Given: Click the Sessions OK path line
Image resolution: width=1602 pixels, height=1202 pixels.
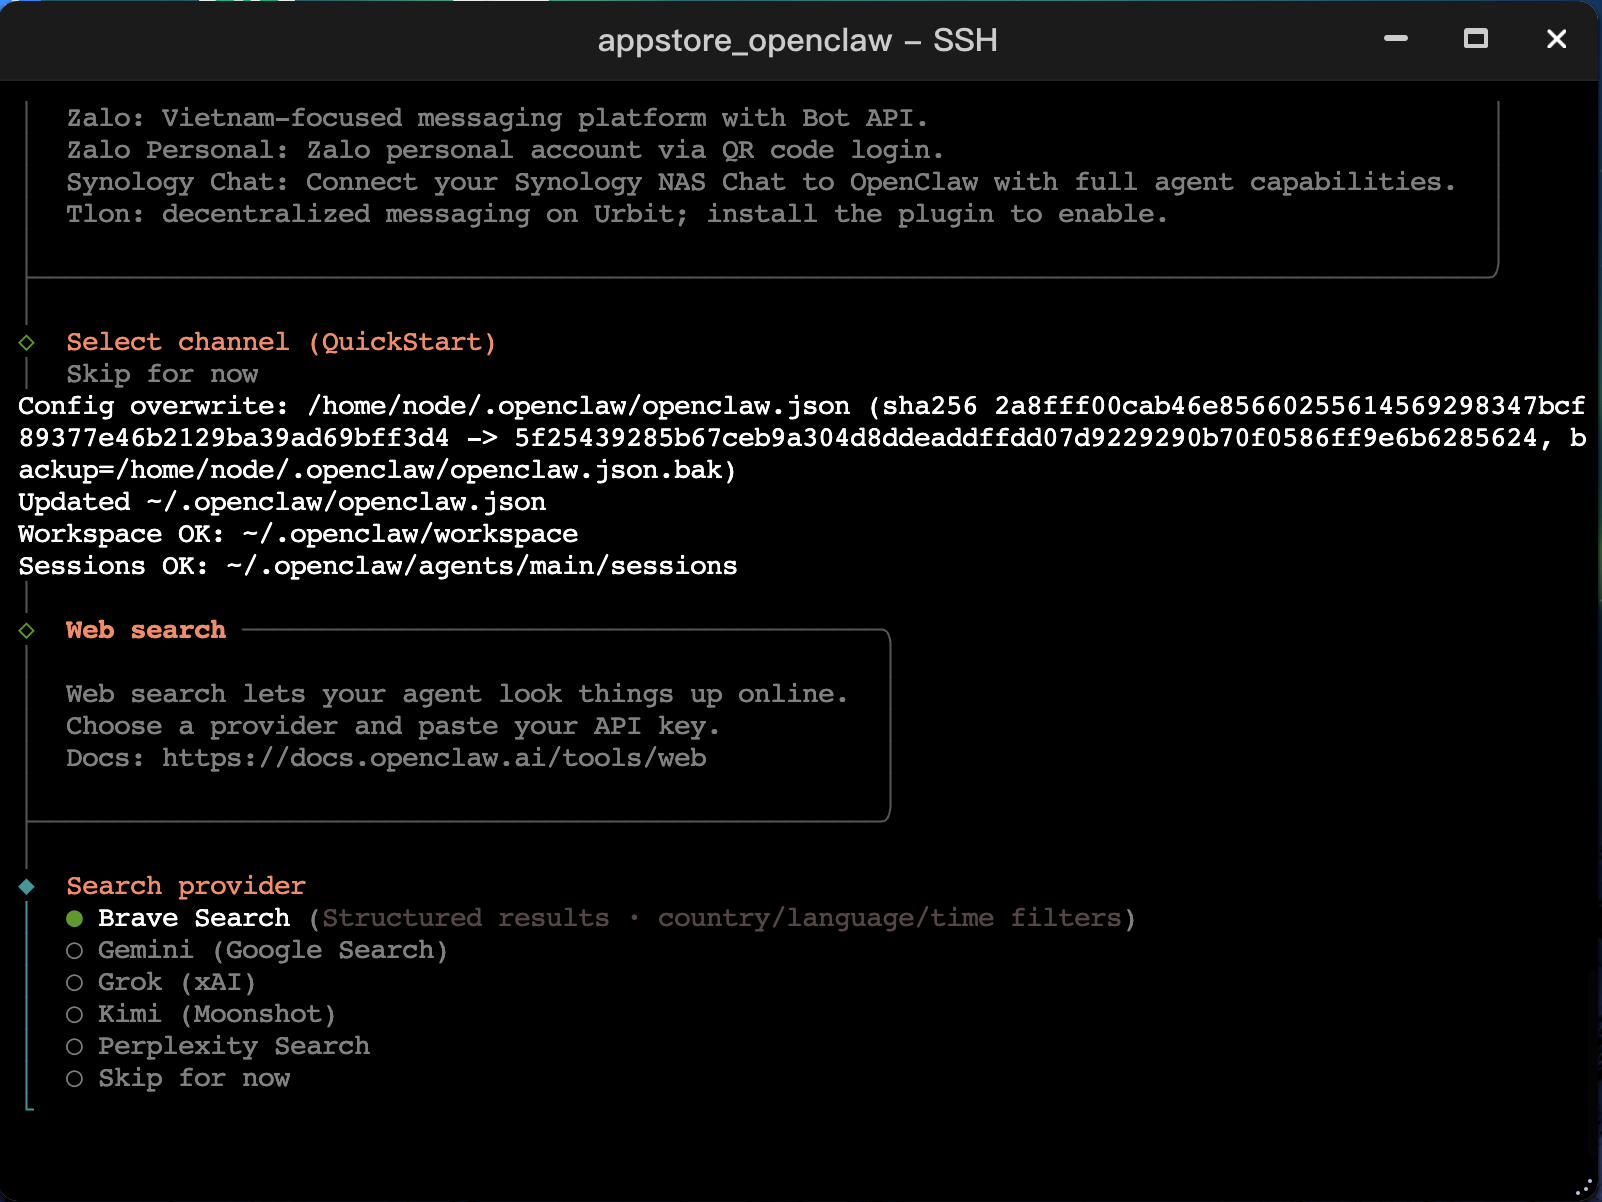Looking at the screenshot, I should point(378,566).
